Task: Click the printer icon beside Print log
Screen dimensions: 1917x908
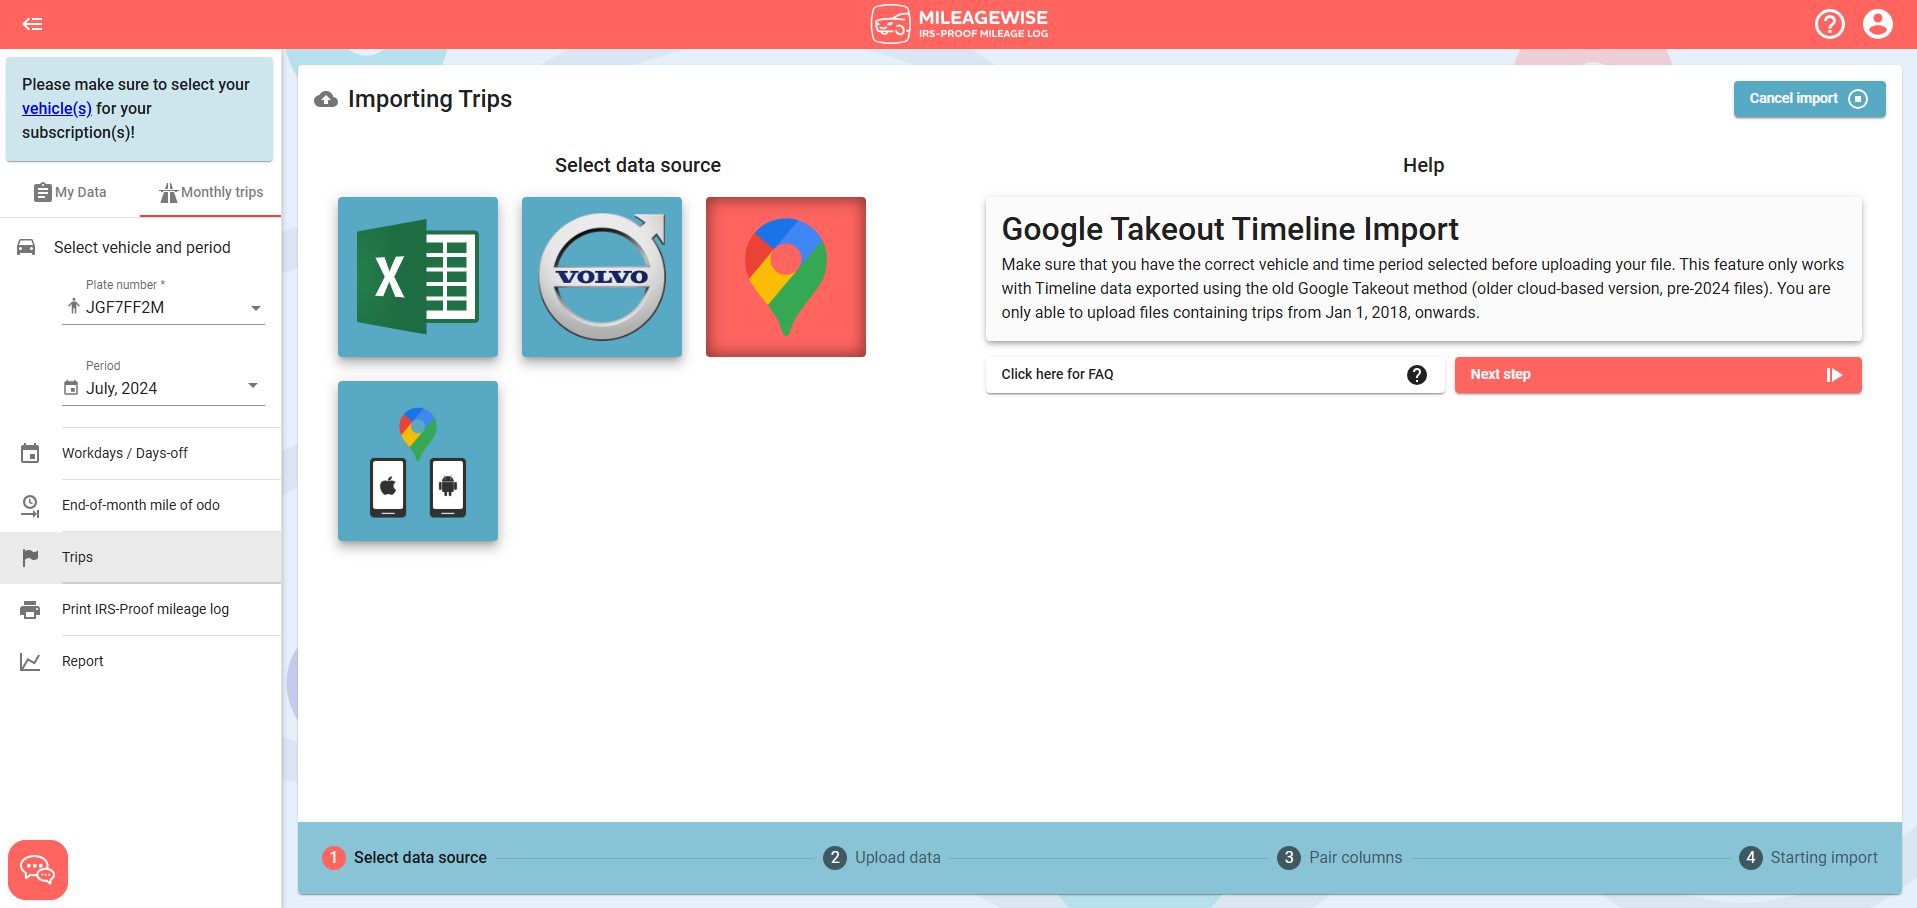Action: [x=30, y=609]
